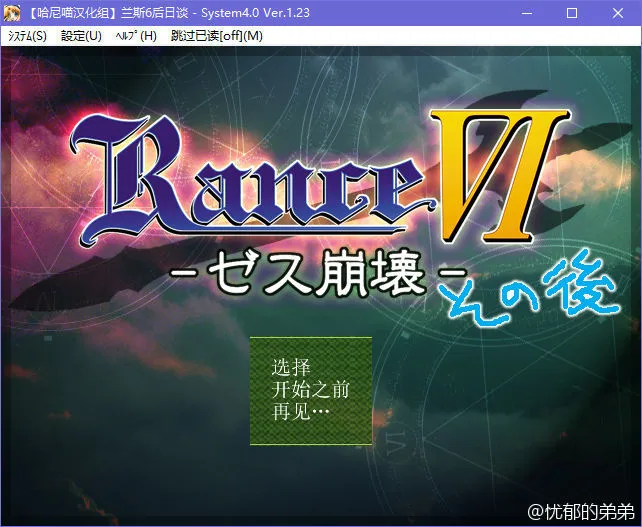Open the ｼｽﾃﾑ(S) menu
642x527 pixels.
pos(28,36)
